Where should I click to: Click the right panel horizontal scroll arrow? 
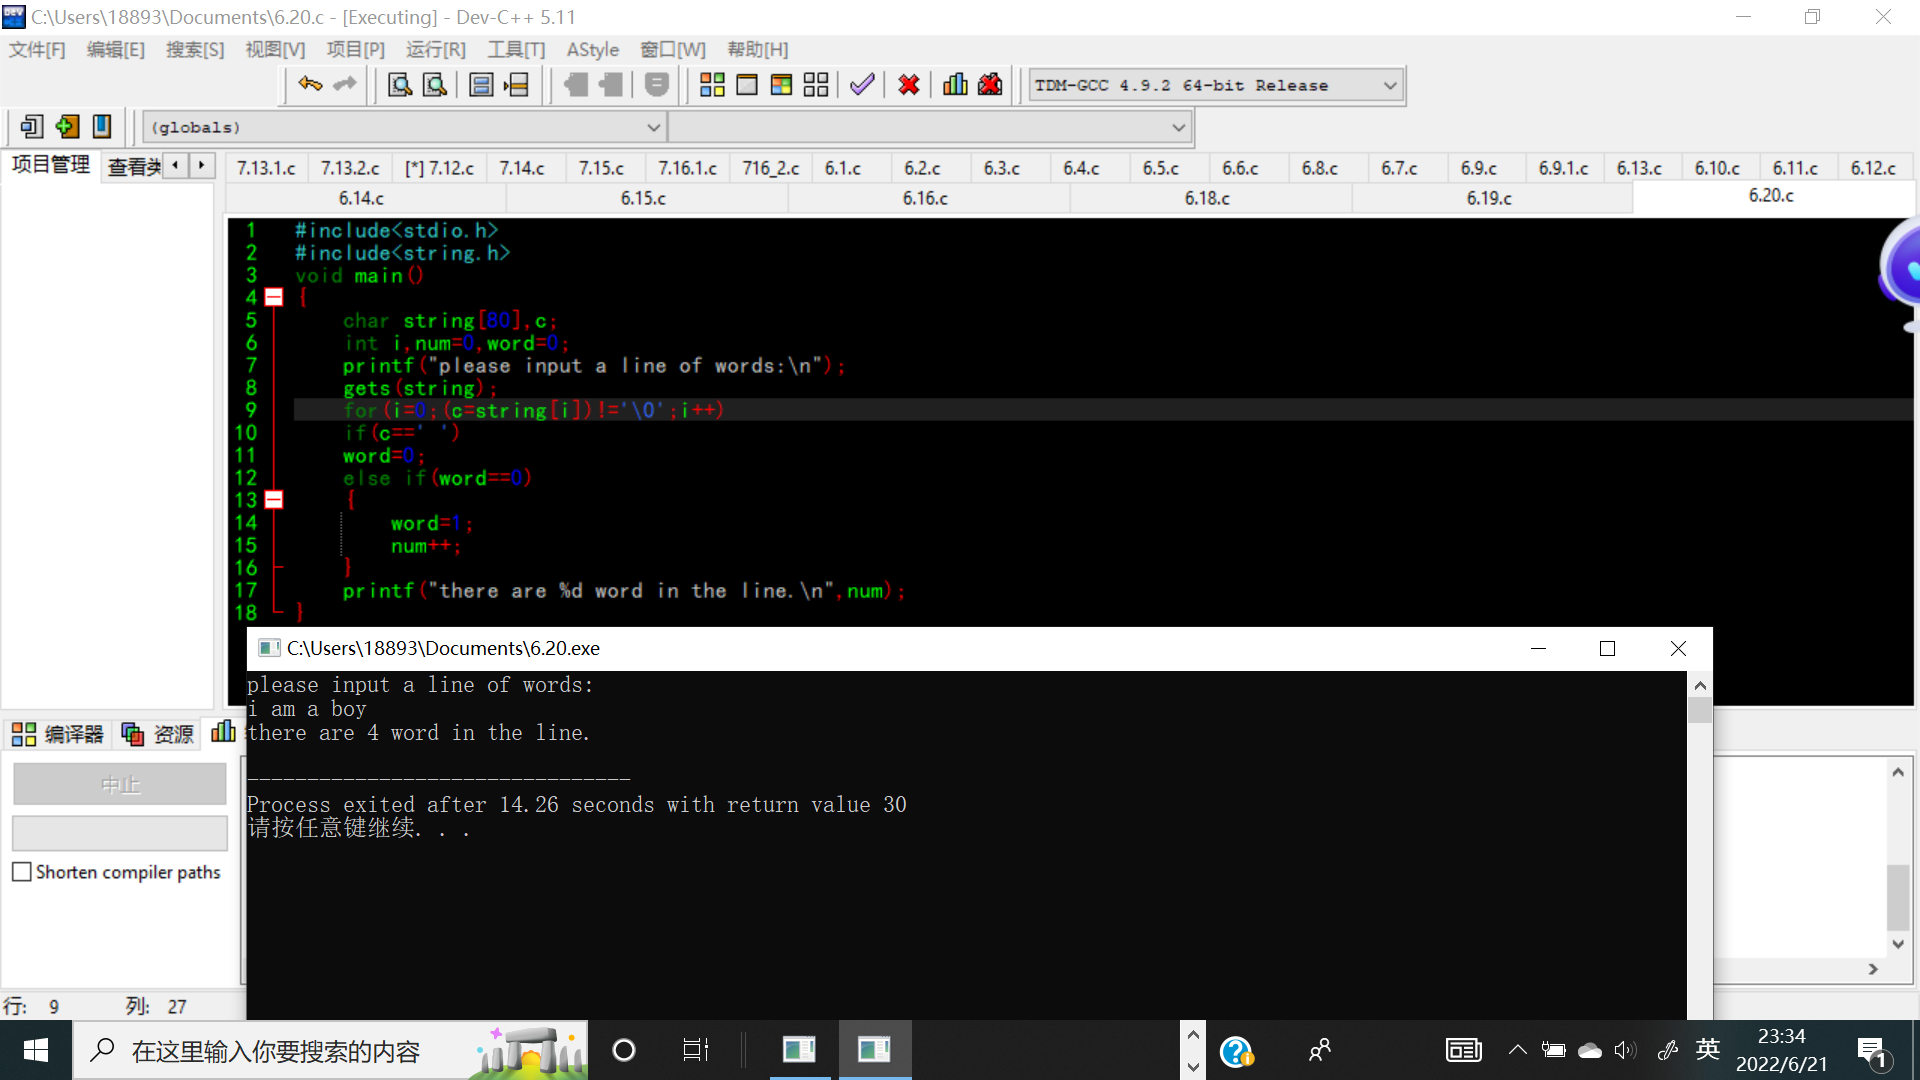[x=1873, y=969]
